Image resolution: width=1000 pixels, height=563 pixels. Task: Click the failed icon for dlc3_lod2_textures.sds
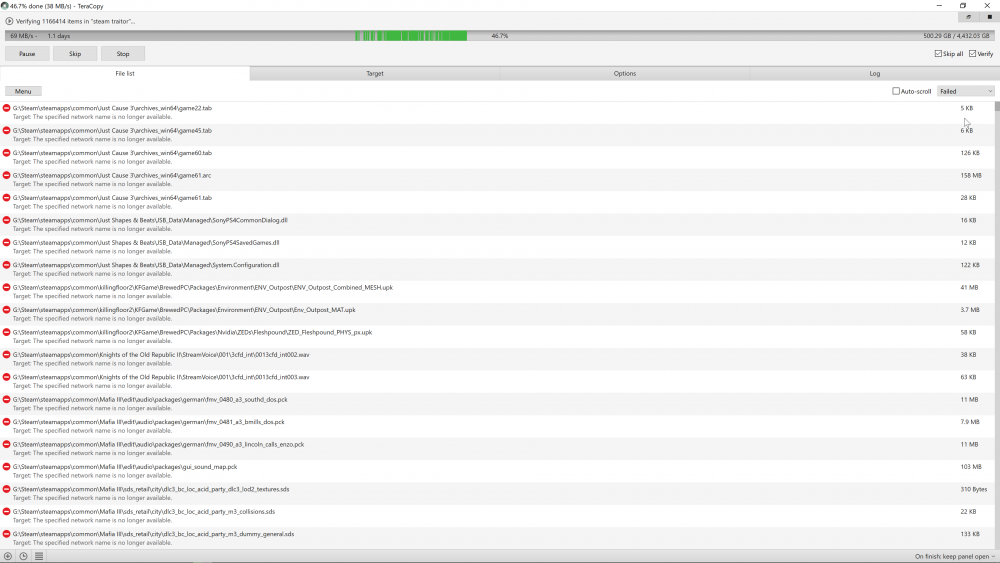pyautogui.click(x=6, y=489)
